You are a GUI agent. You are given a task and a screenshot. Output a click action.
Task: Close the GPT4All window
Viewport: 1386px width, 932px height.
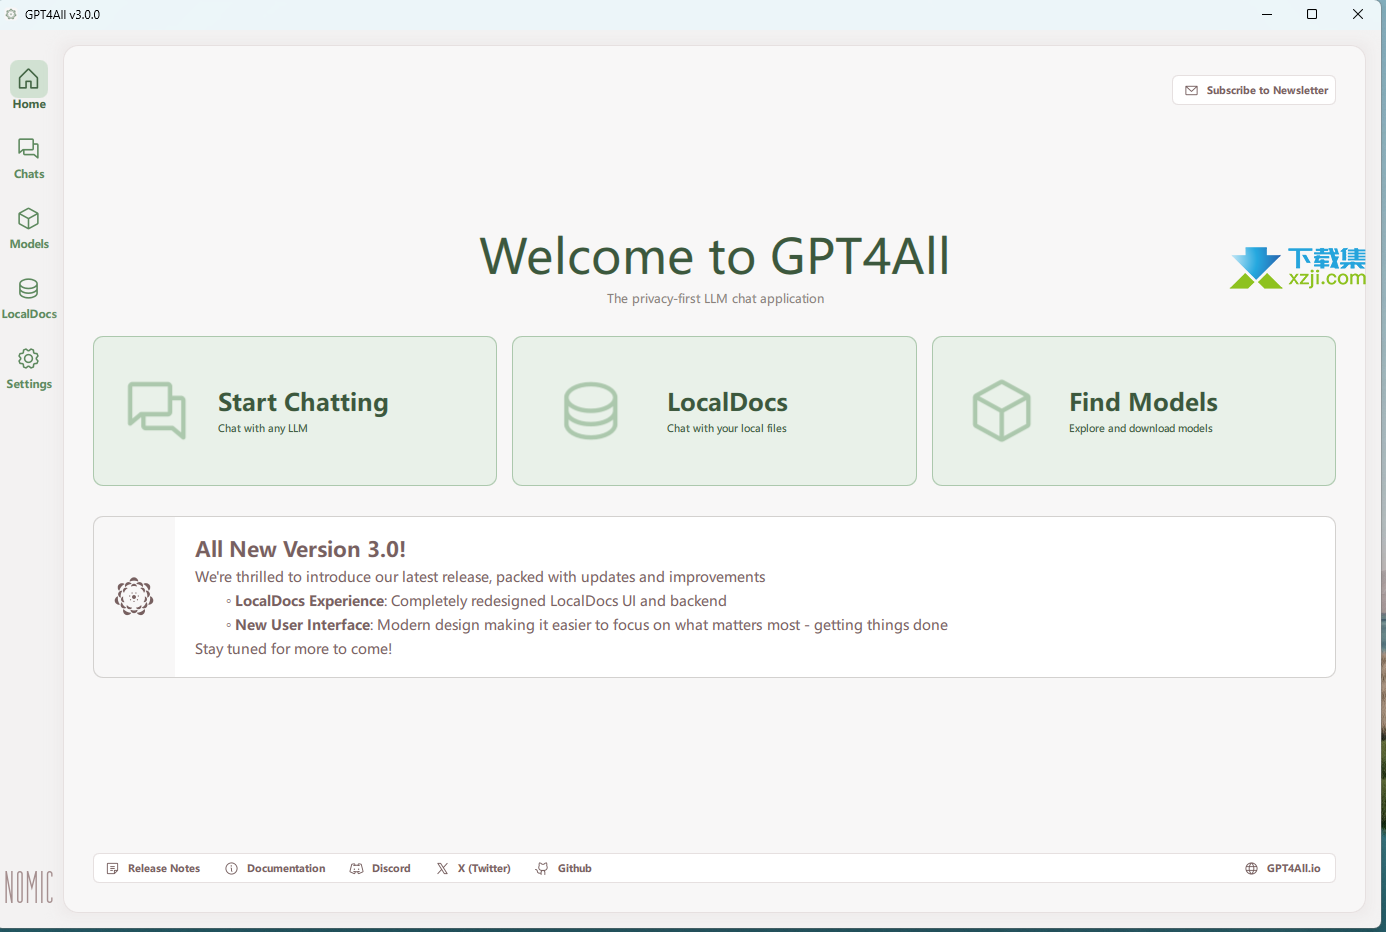coord(1358,14)
